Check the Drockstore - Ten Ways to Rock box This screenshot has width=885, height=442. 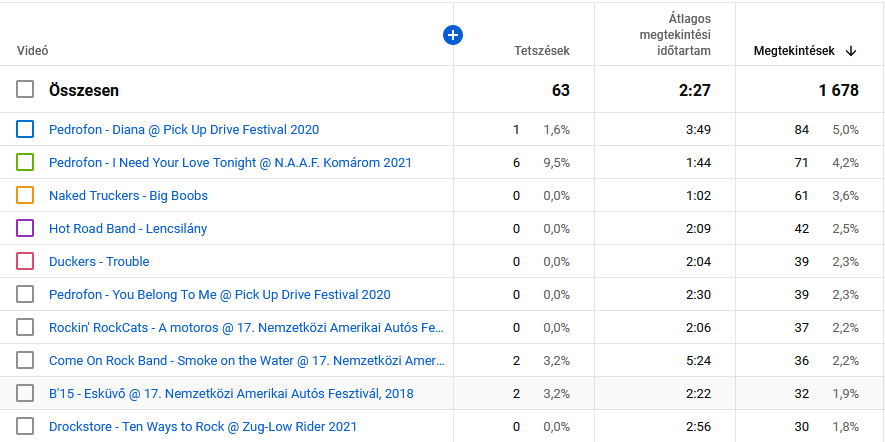point(26,426)
